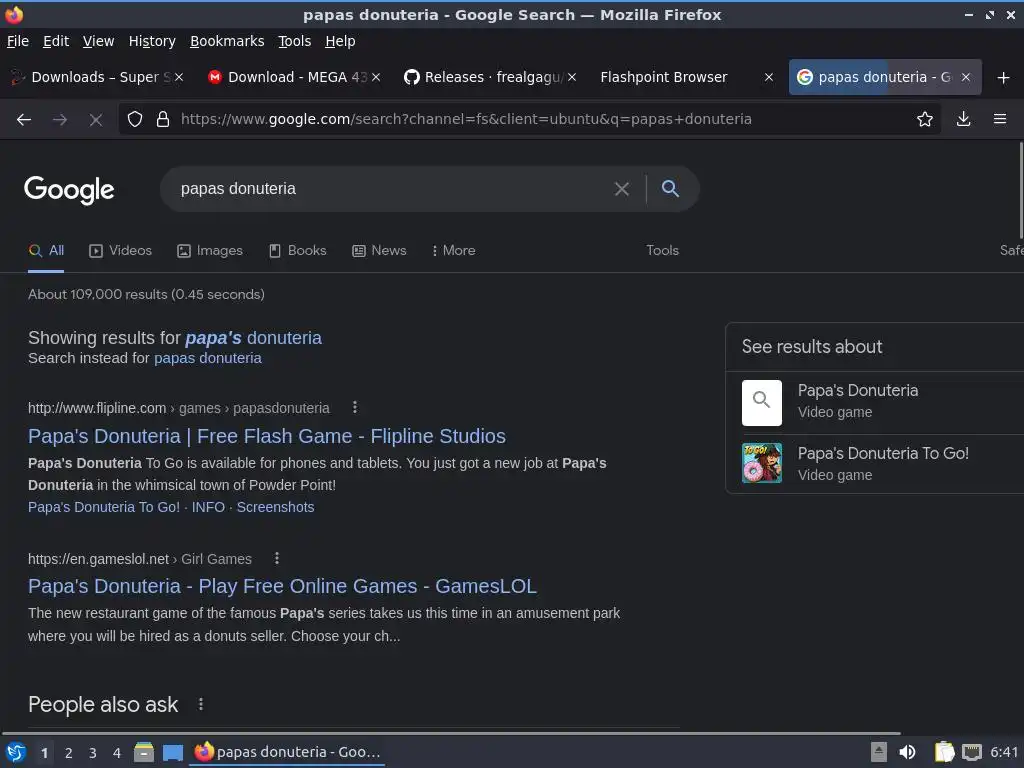1024x768 pixels.
Task: Close the Download - MEGA tab
Action: click(376, 77)
